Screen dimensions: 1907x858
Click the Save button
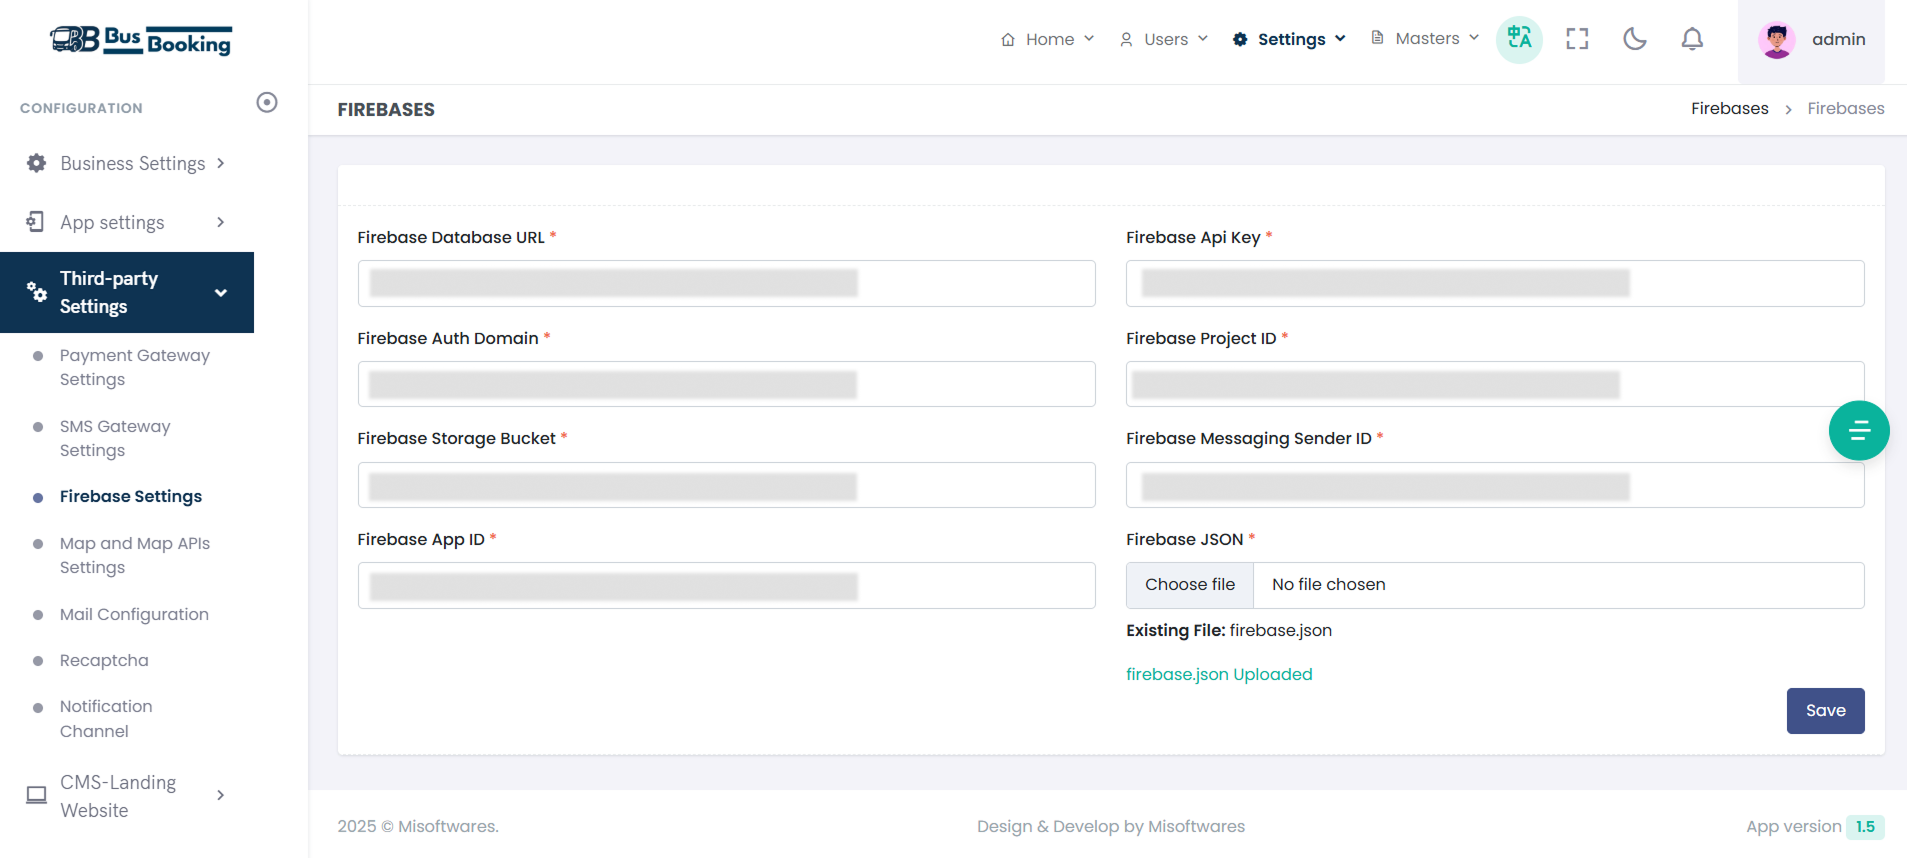point(1825,711)
